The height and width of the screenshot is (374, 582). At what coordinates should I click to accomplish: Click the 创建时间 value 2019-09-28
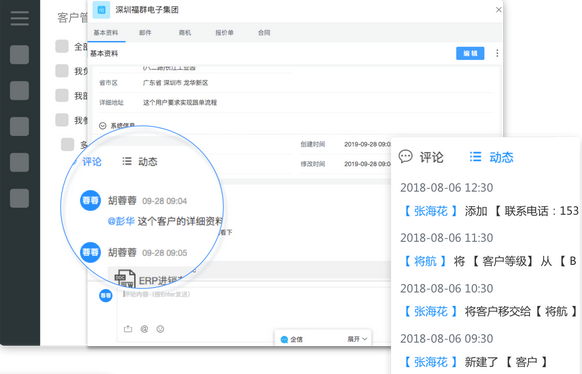tap(367, 144)
